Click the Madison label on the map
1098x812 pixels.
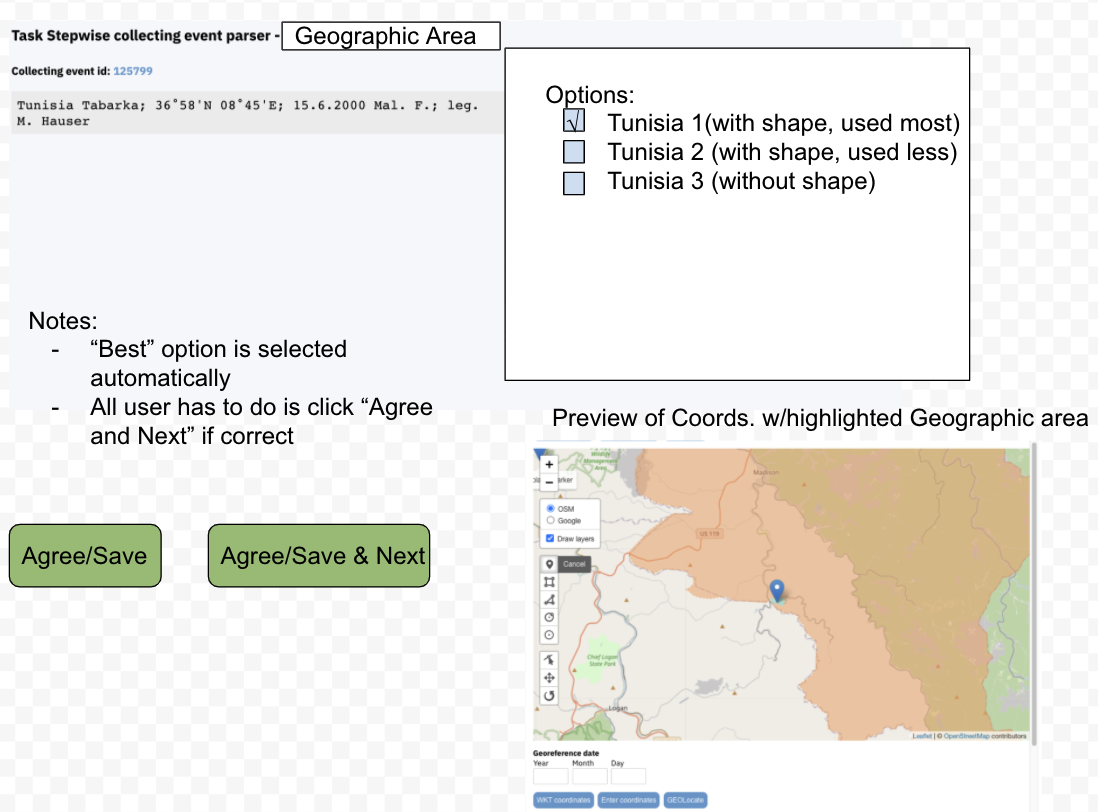point(766,472)
